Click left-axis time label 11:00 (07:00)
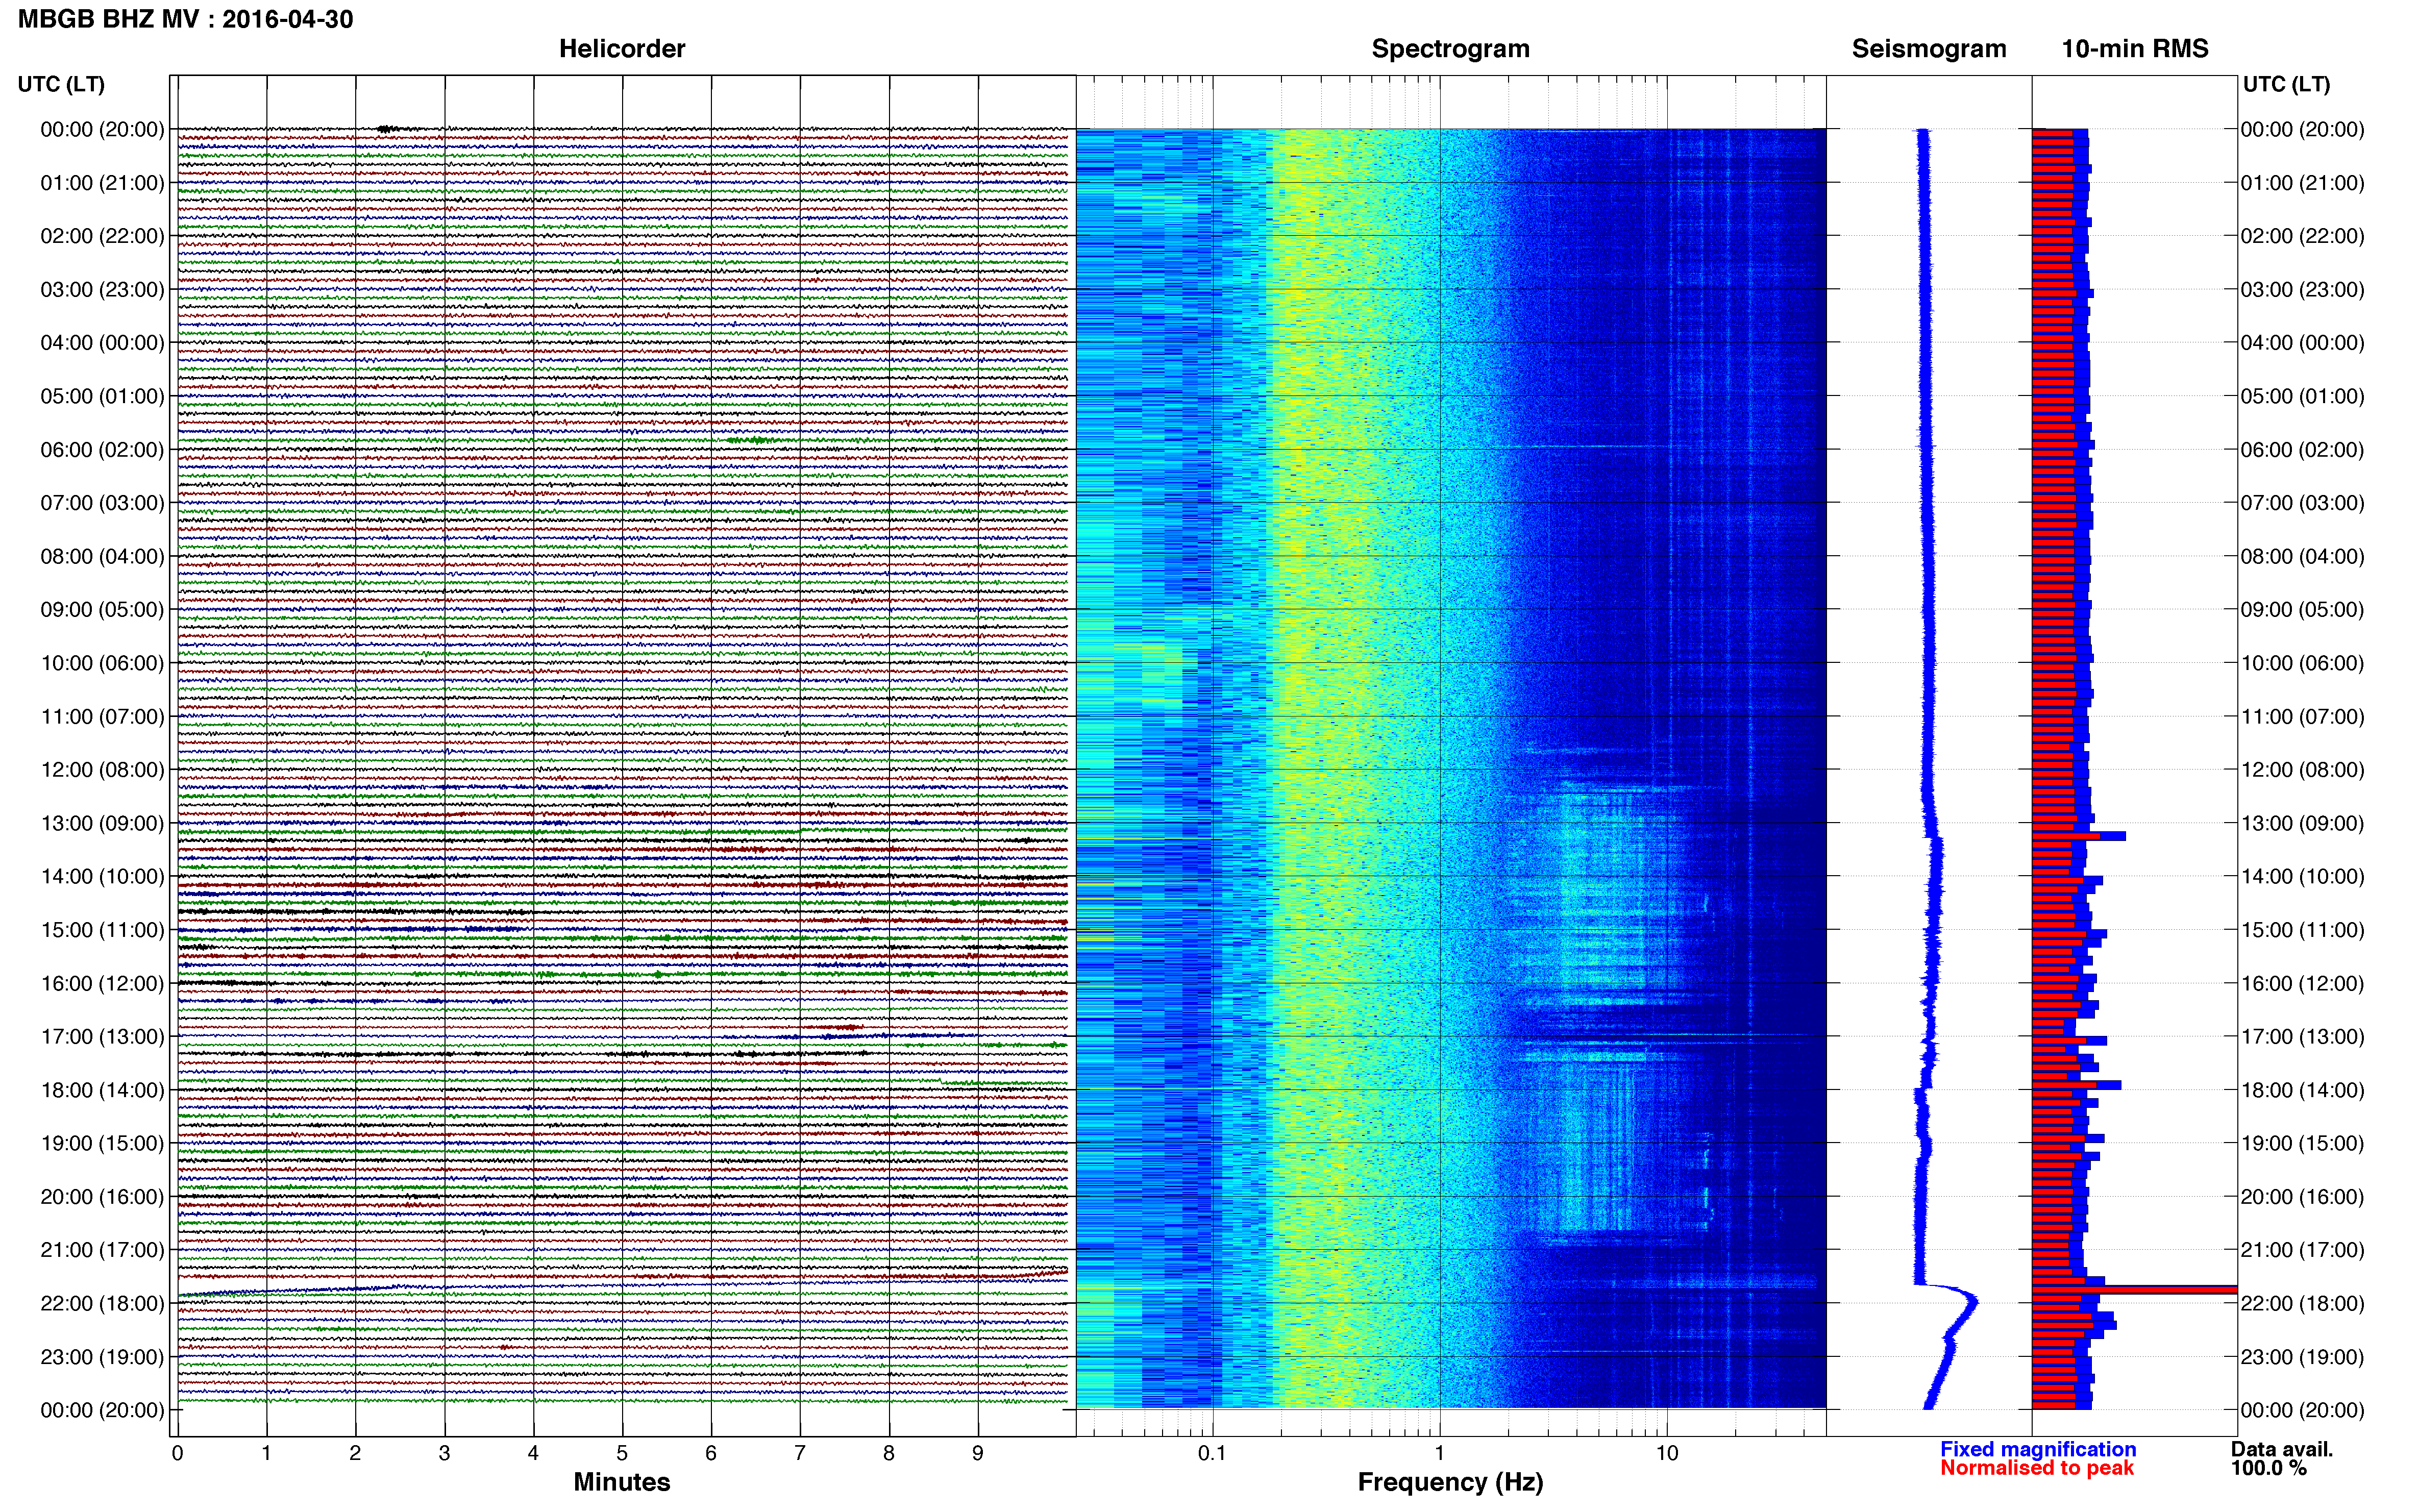2419x1512 pixels. (102, 717)
